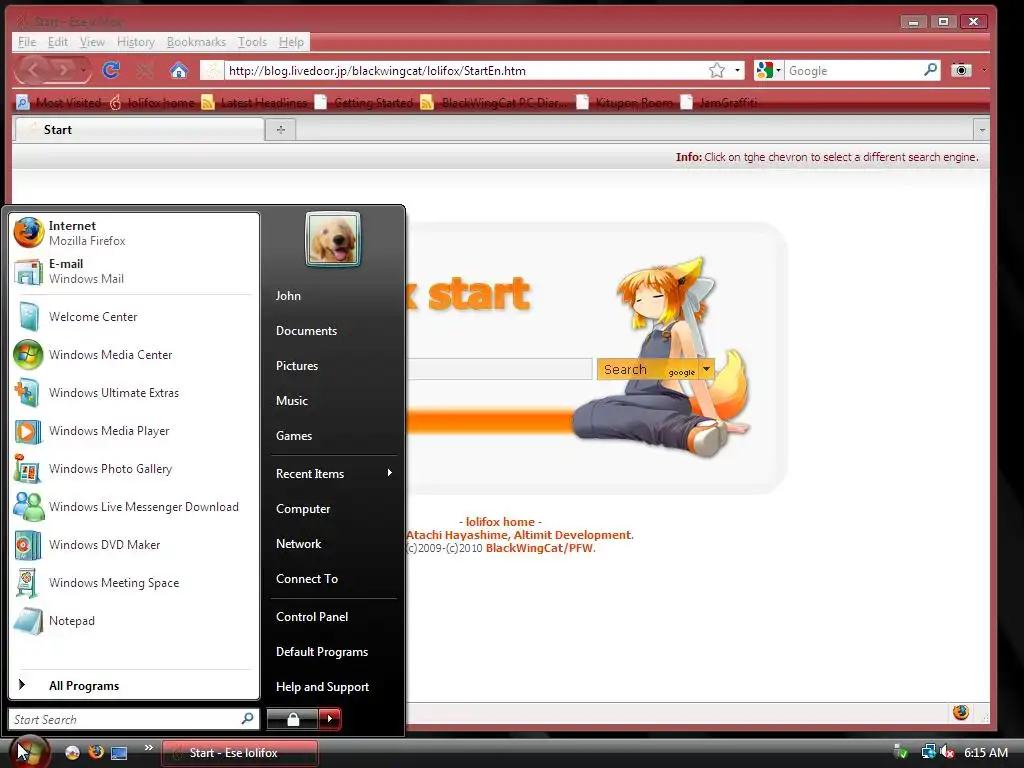Click Show Desktop quick launch icon

[119, 752]
